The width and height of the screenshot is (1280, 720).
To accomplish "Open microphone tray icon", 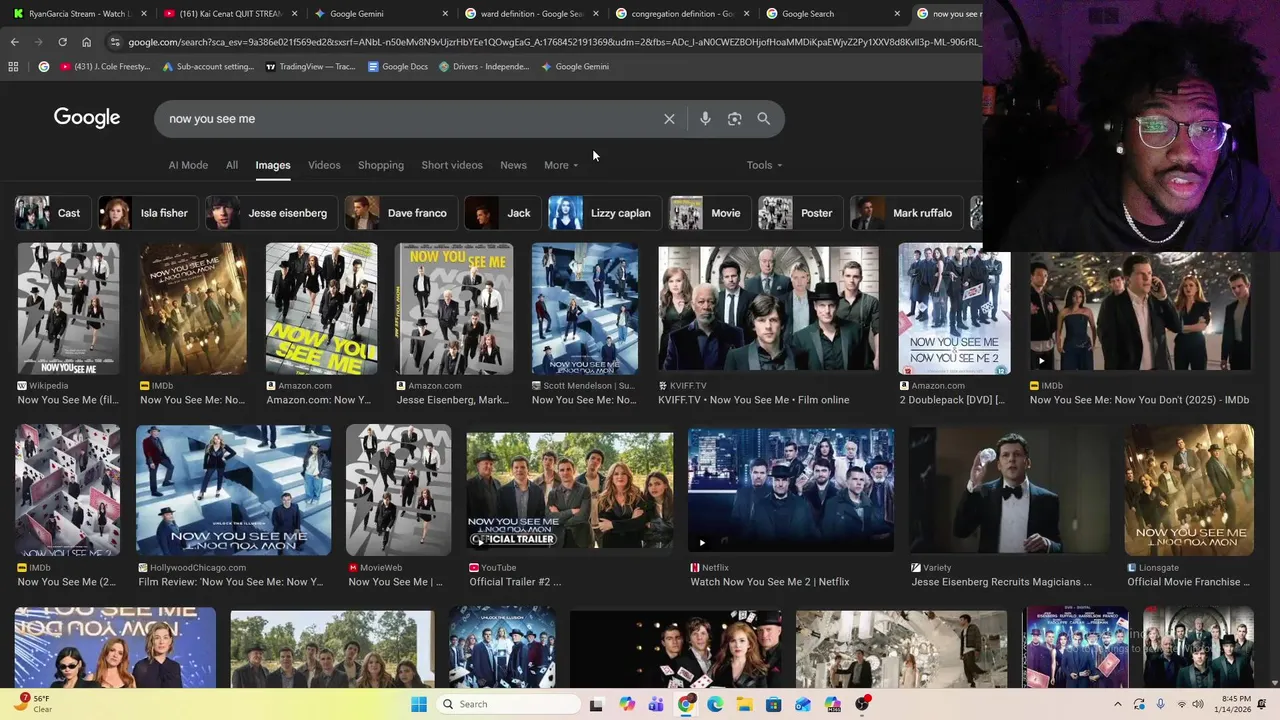I will [x=1160, y=704].
